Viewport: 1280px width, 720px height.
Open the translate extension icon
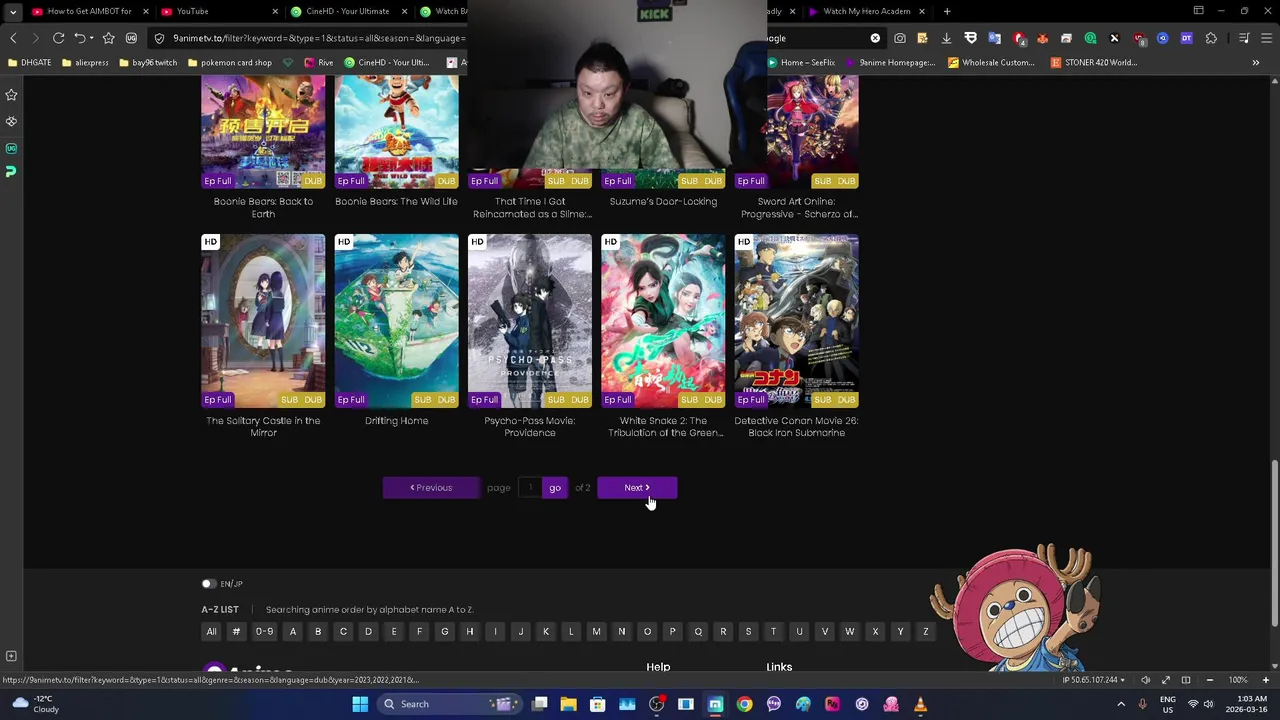[994, 38]
